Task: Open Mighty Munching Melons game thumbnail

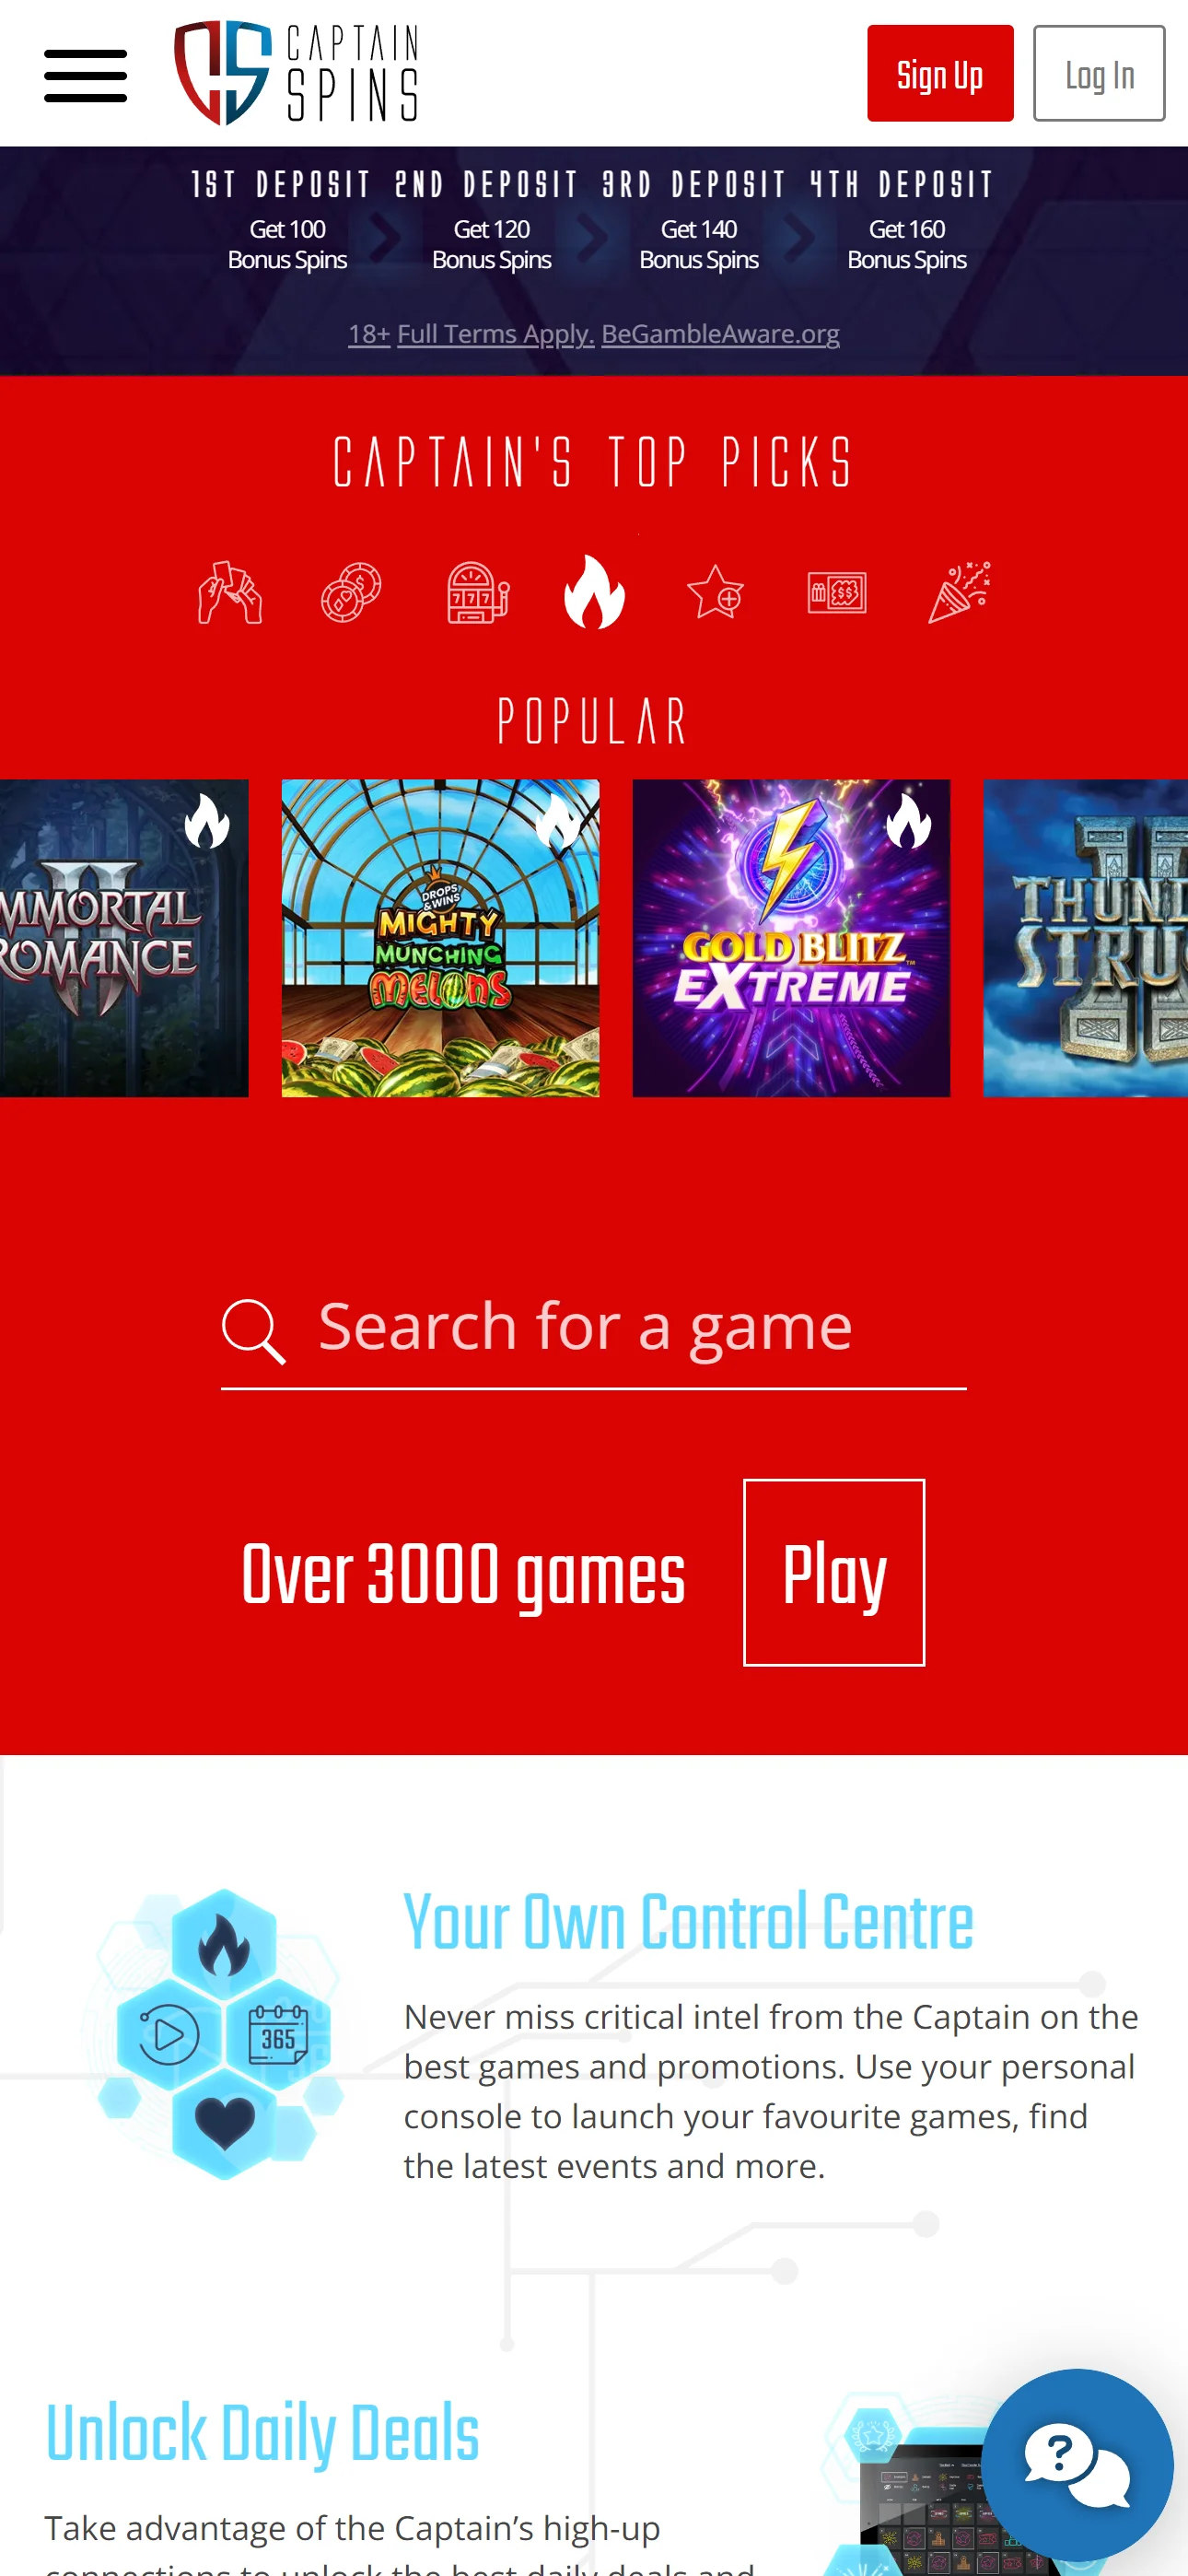Action: pyautogui.click(x=440, y=938)
